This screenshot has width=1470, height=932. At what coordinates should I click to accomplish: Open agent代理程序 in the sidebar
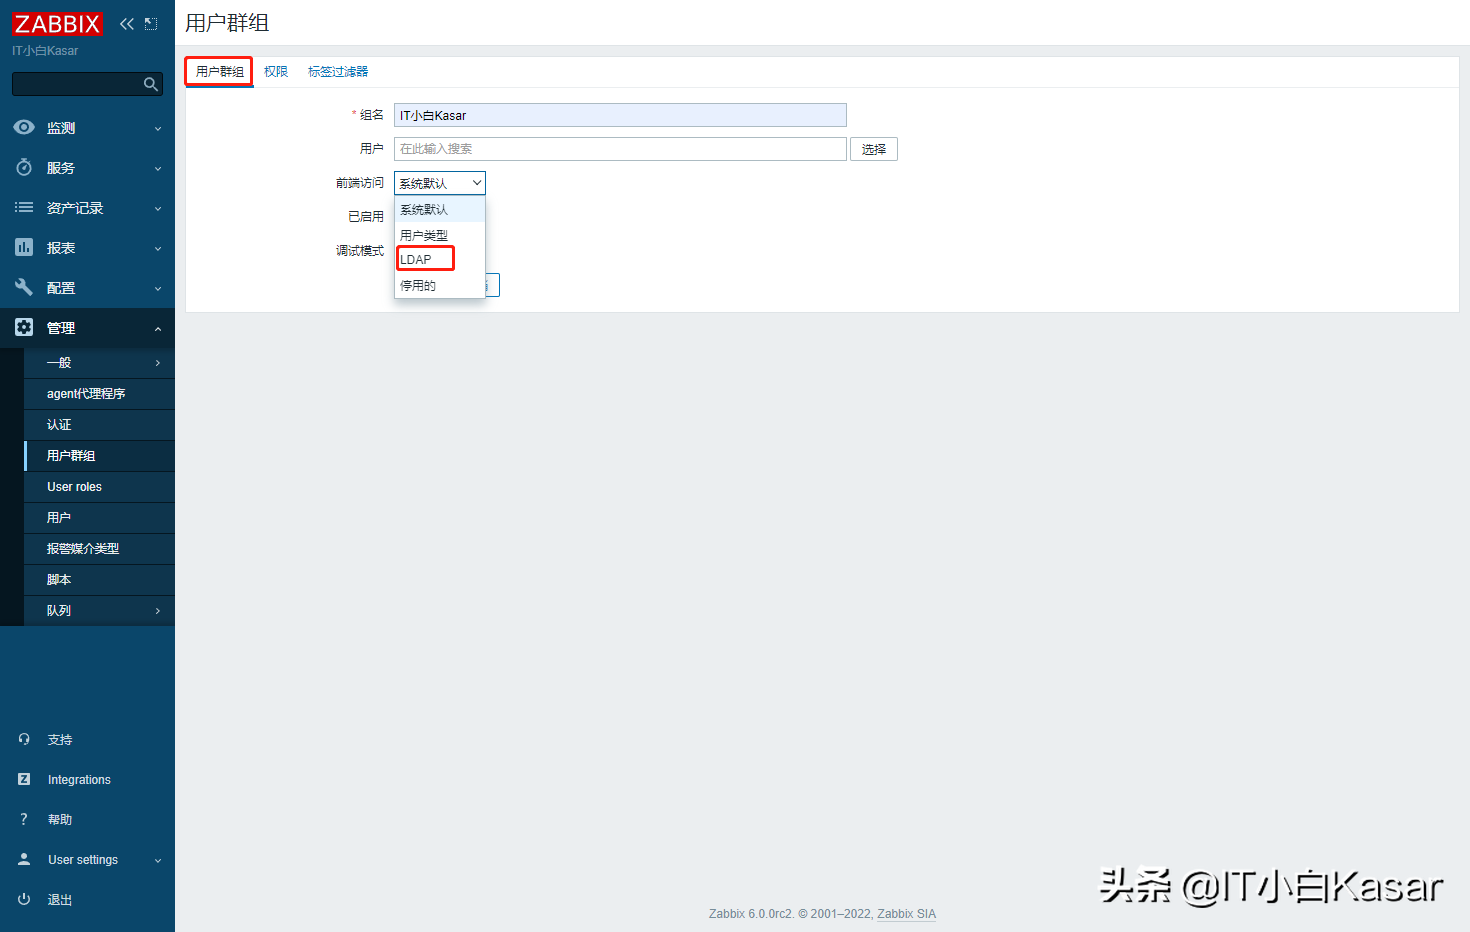tap(100, 394)
